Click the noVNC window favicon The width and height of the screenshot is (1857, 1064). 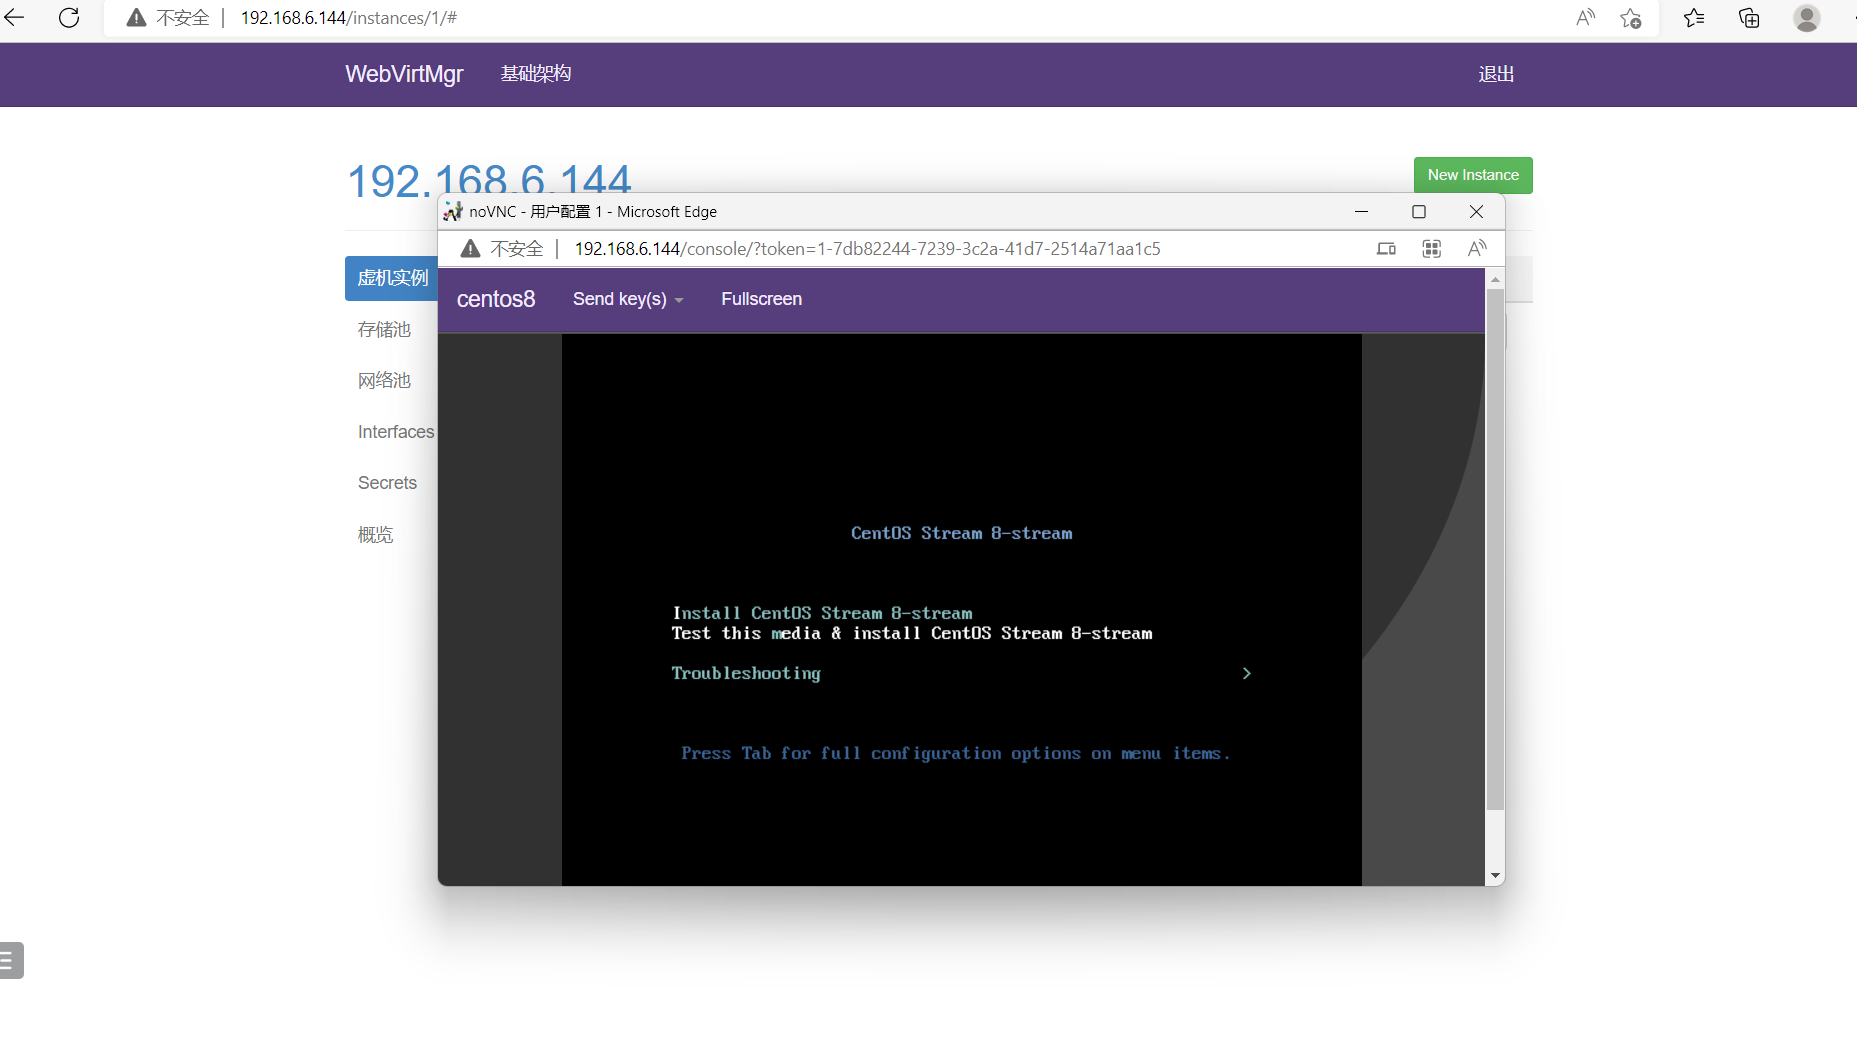tap(453, 212)
